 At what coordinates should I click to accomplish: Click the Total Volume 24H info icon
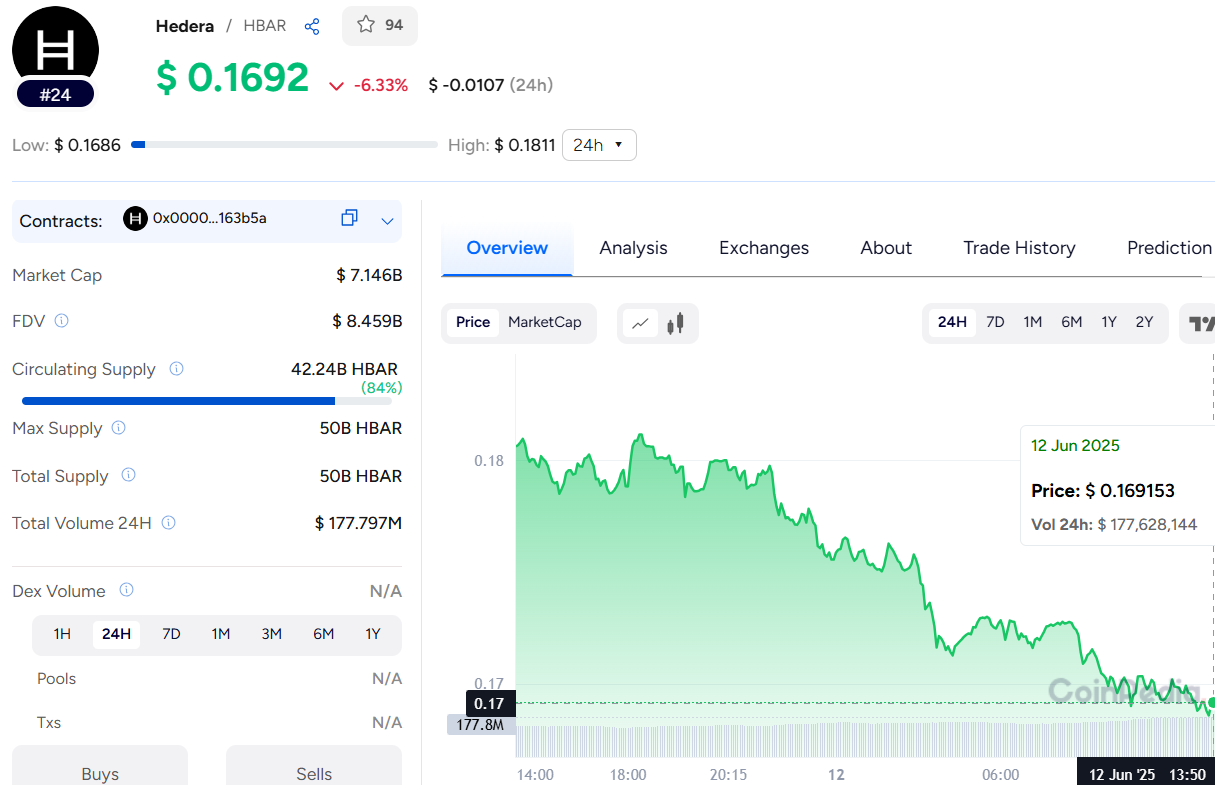tap(169, 523)
